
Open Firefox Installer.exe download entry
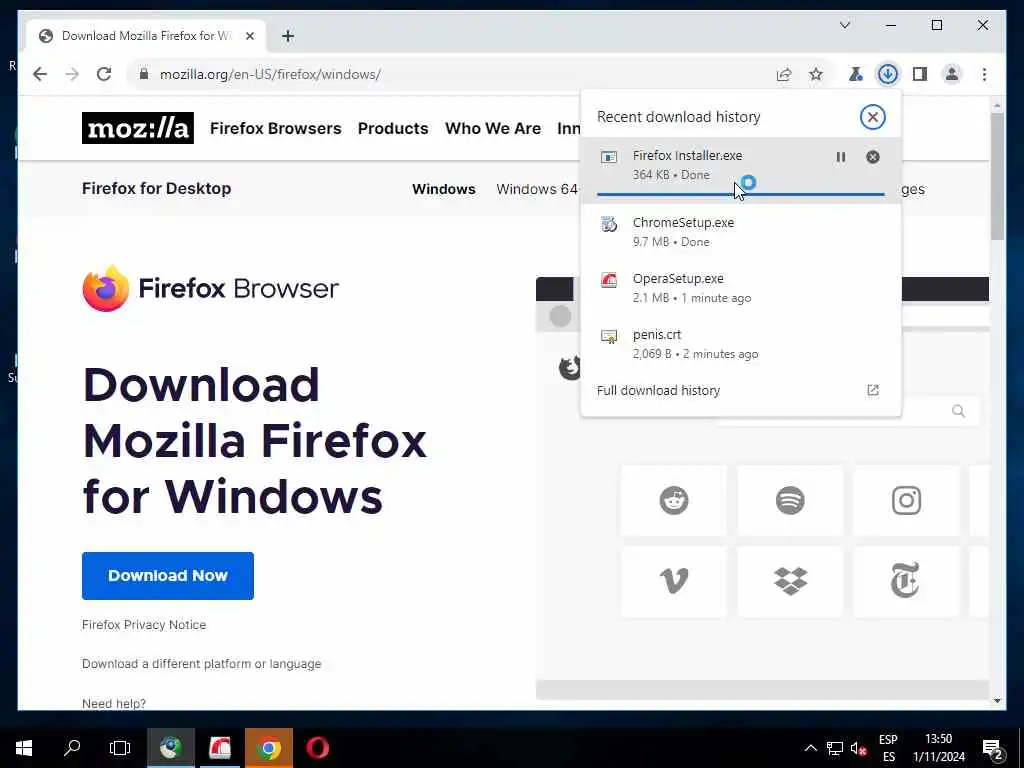point(741,170)
